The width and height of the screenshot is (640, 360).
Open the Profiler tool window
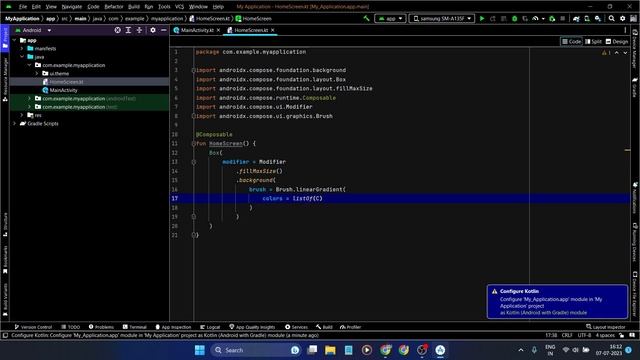point(350,327)
